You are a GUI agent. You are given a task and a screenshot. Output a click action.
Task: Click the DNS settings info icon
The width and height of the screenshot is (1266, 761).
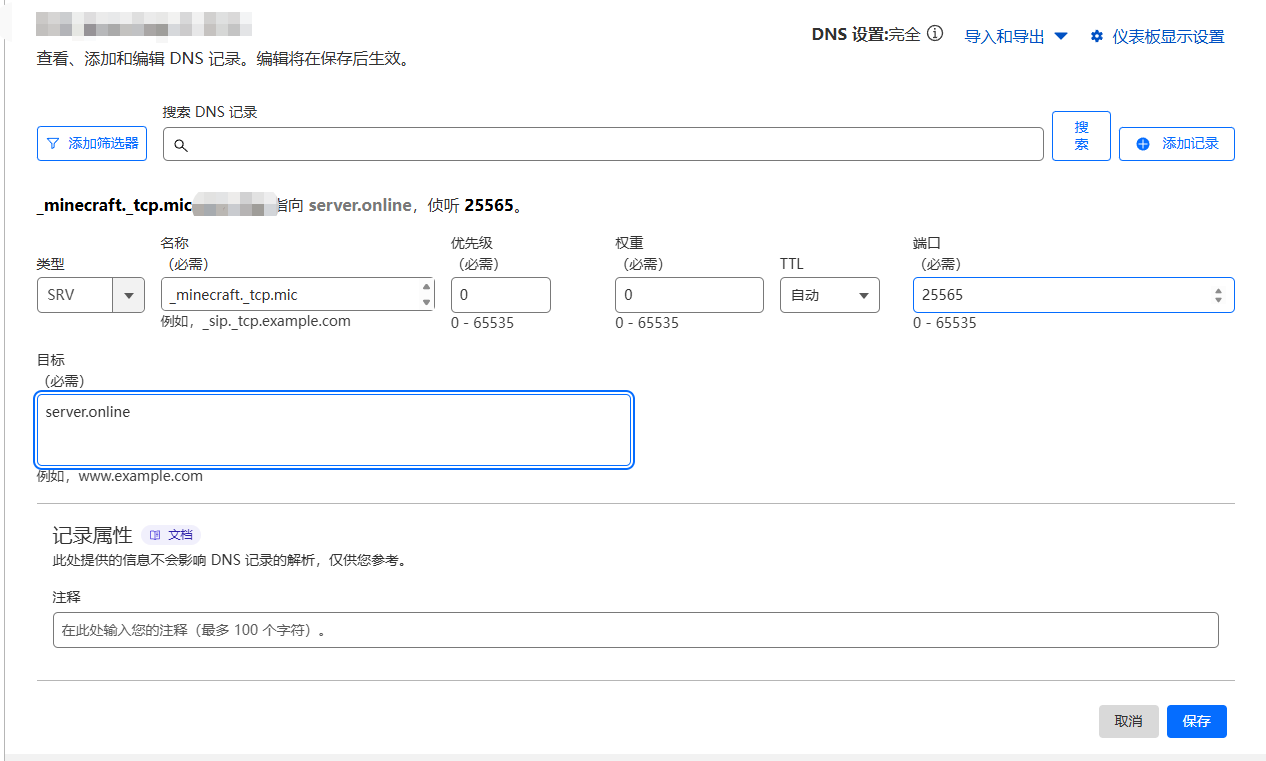[935, 34]
